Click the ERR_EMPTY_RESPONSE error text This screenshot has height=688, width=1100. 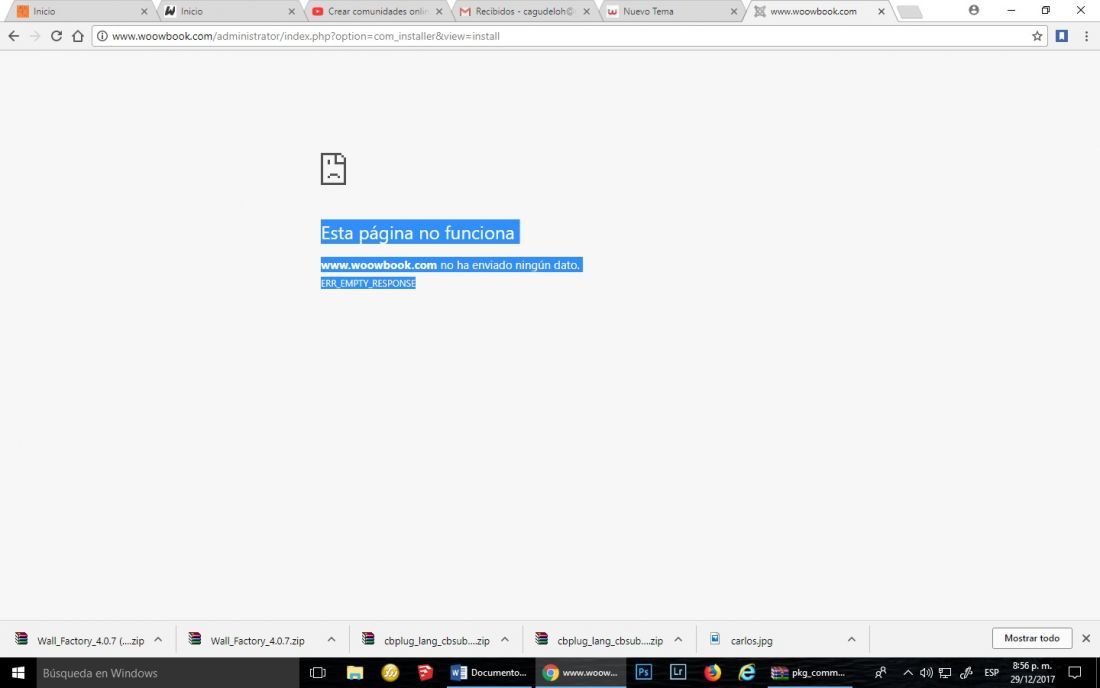(x=368, y=283)
